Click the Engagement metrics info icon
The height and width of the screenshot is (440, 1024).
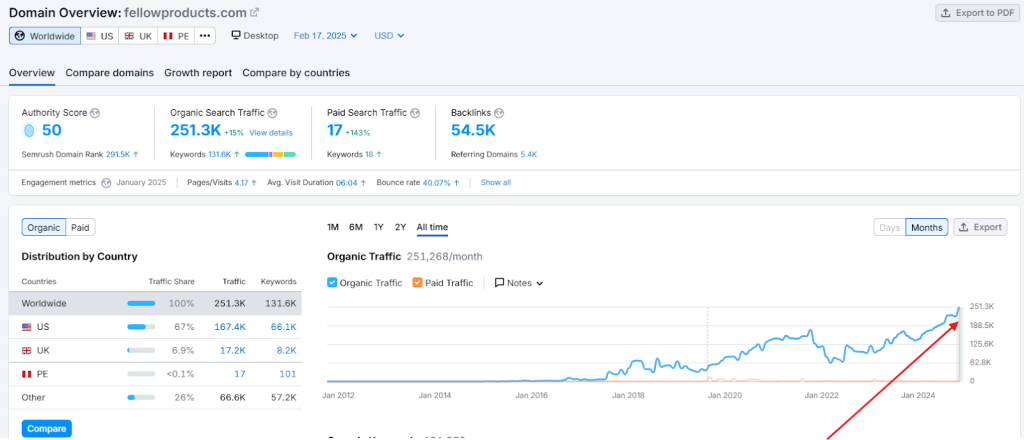coord(106,183)
